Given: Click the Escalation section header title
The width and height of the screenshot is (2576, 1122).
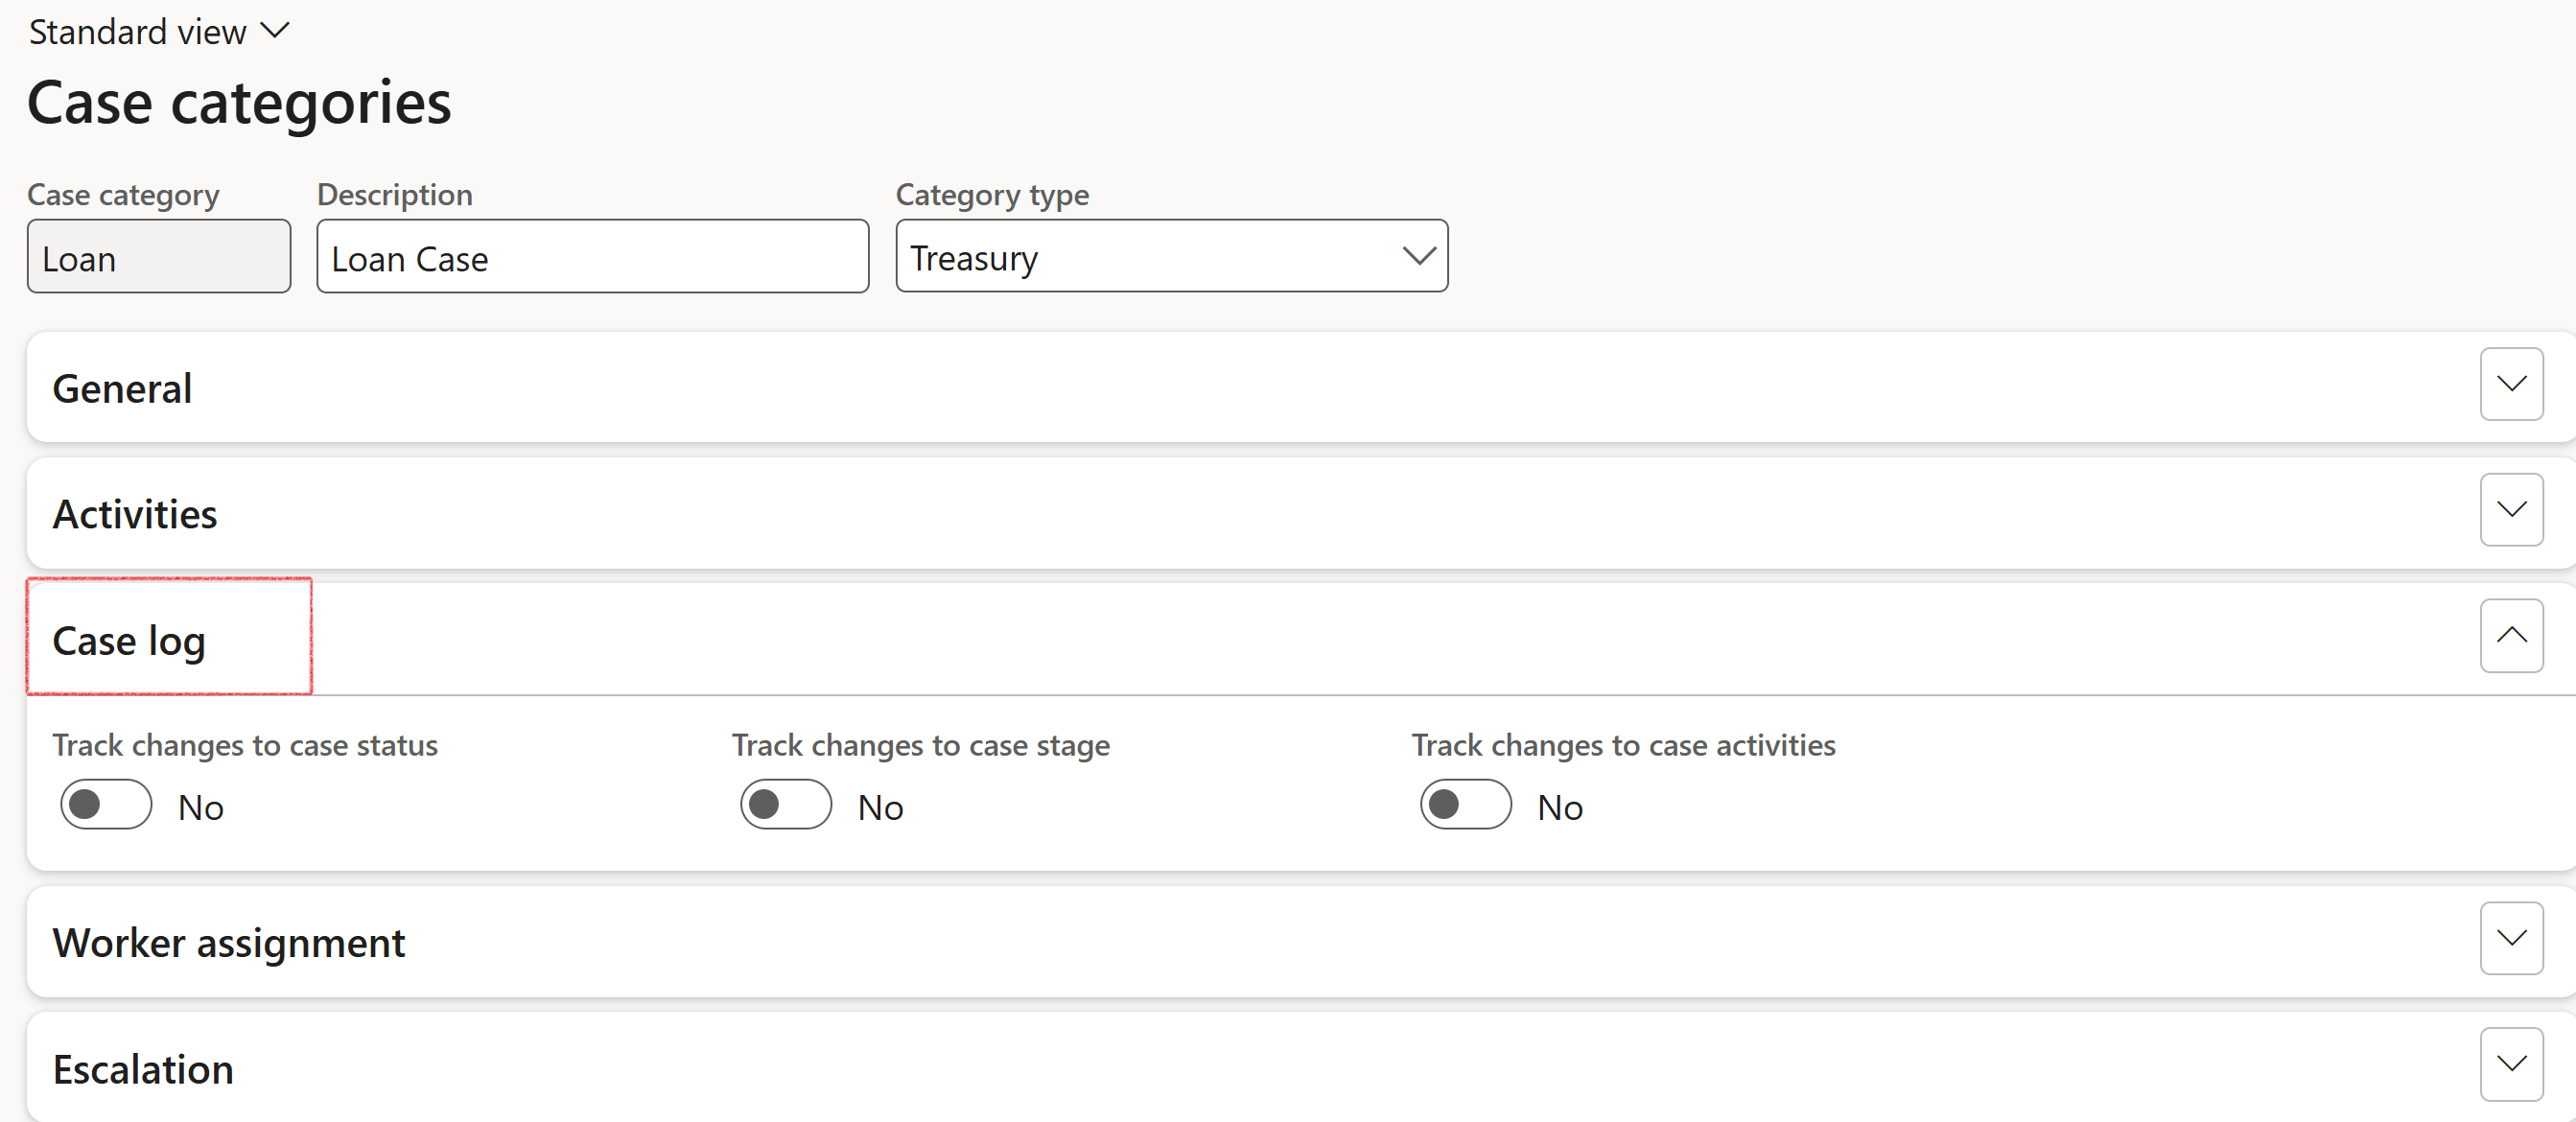Looking at the screenshot, I should (x=143, y=1069).
